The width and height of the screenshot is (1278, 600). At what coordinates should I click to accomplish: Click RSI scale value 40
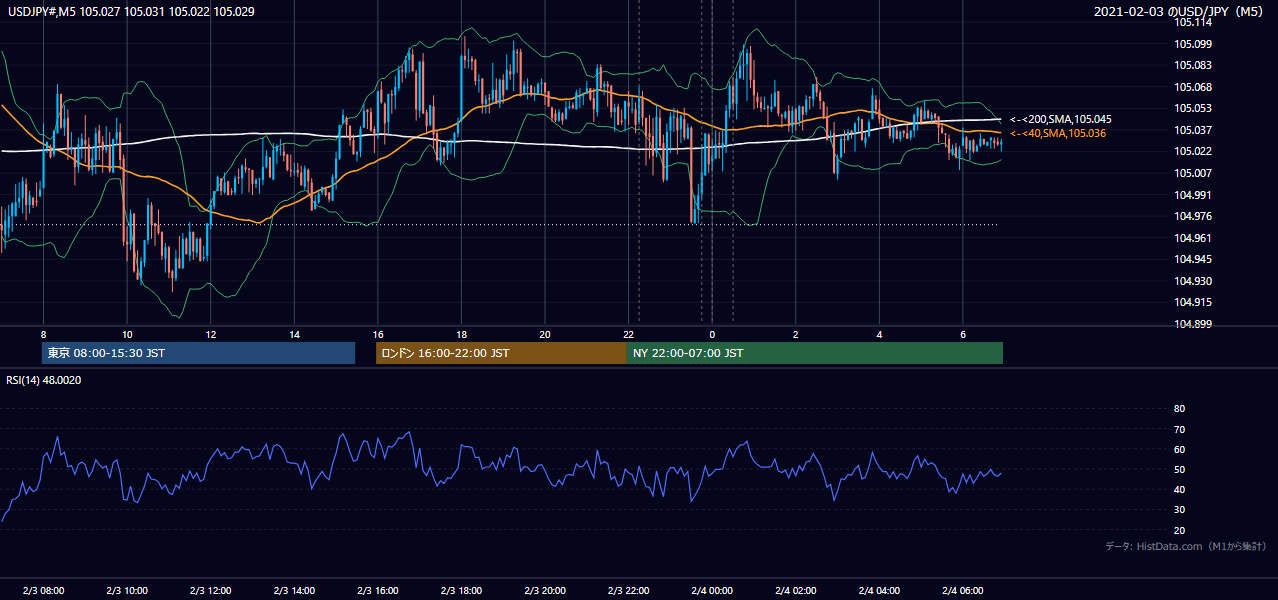coord(1179,490)
